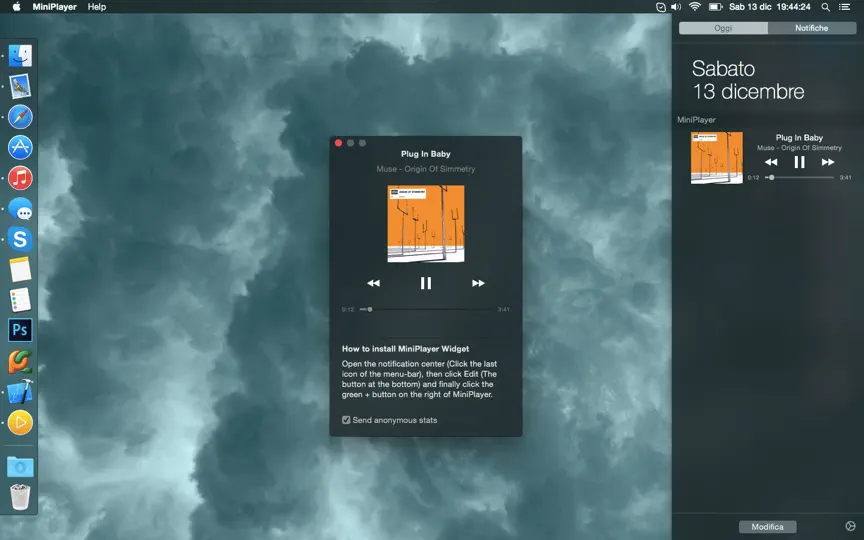Image resolution: width=864 pixels, height=540 pixels.
Task: Launch Safari from the Dock
Action: click(x=20, y=117)
